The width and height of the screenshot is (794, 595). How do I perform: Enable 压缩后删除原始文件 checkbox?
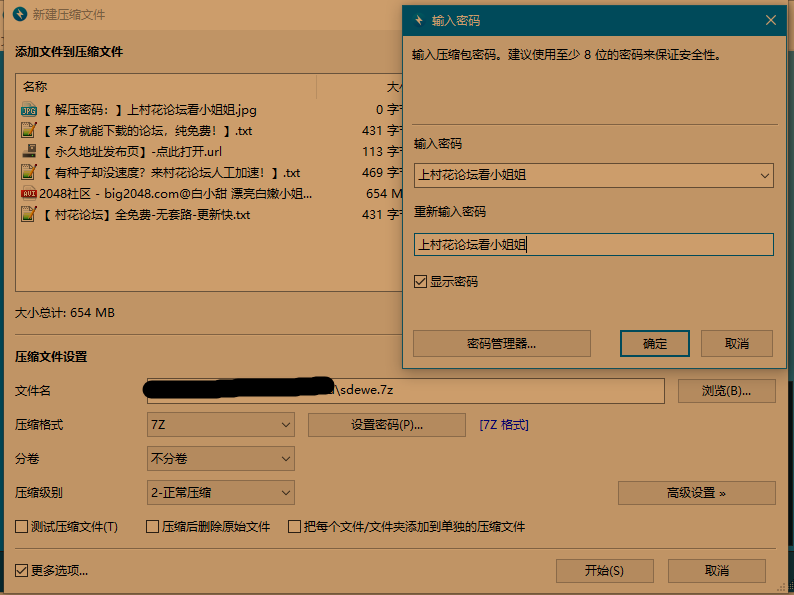[x=153, y=527]
